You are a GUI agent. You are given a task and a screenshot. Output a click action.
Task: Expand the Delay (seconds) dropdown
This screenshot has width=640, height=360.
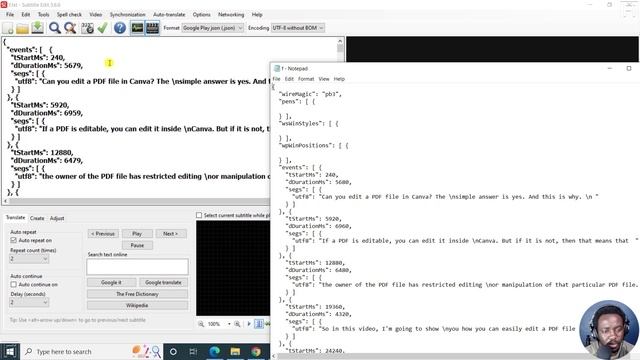tap(29, 302)
